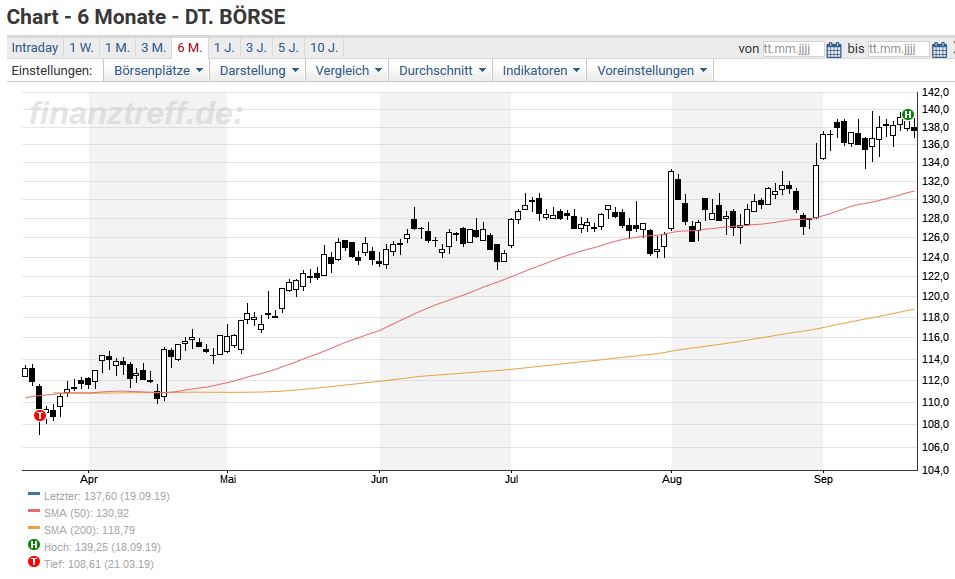Click the blue Letzter legend line swatch
The height and width of the screenshot is (579, 955).
click(x=34, y=494)
